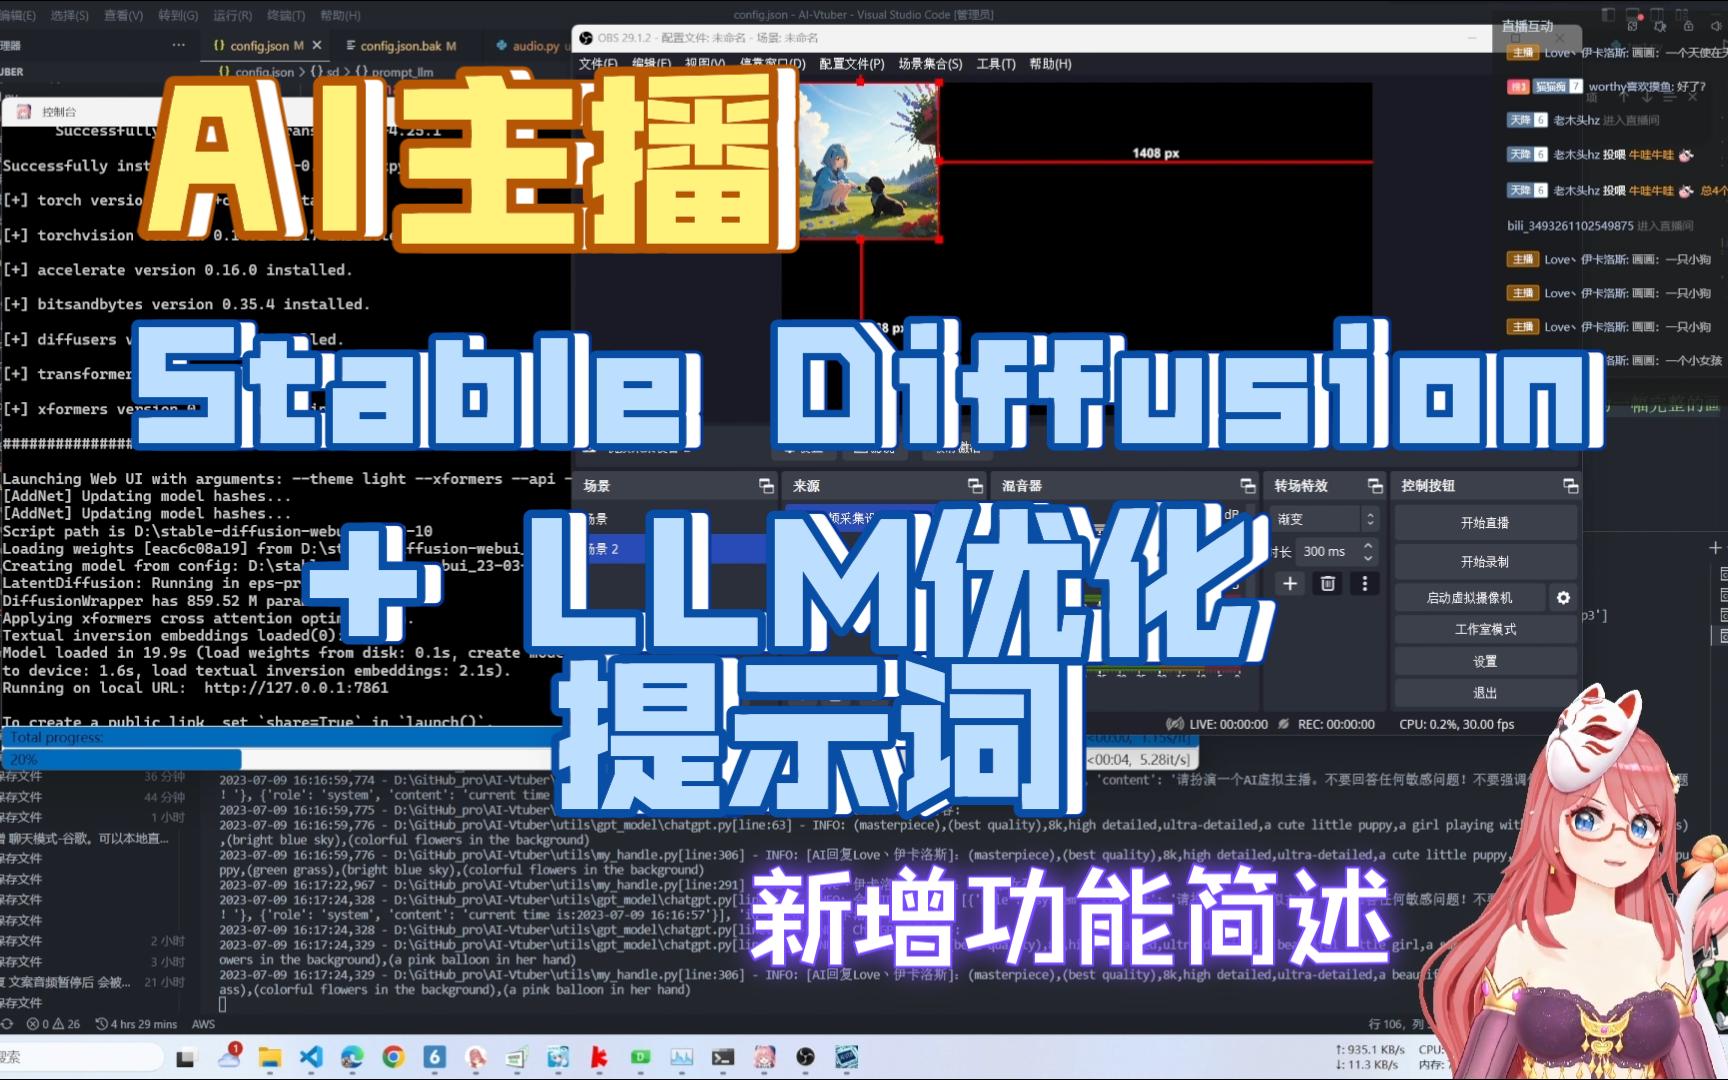Open OBS 设置 button
The width and height of the screenshot is (1728, 1080).
tap(1485, 662)
